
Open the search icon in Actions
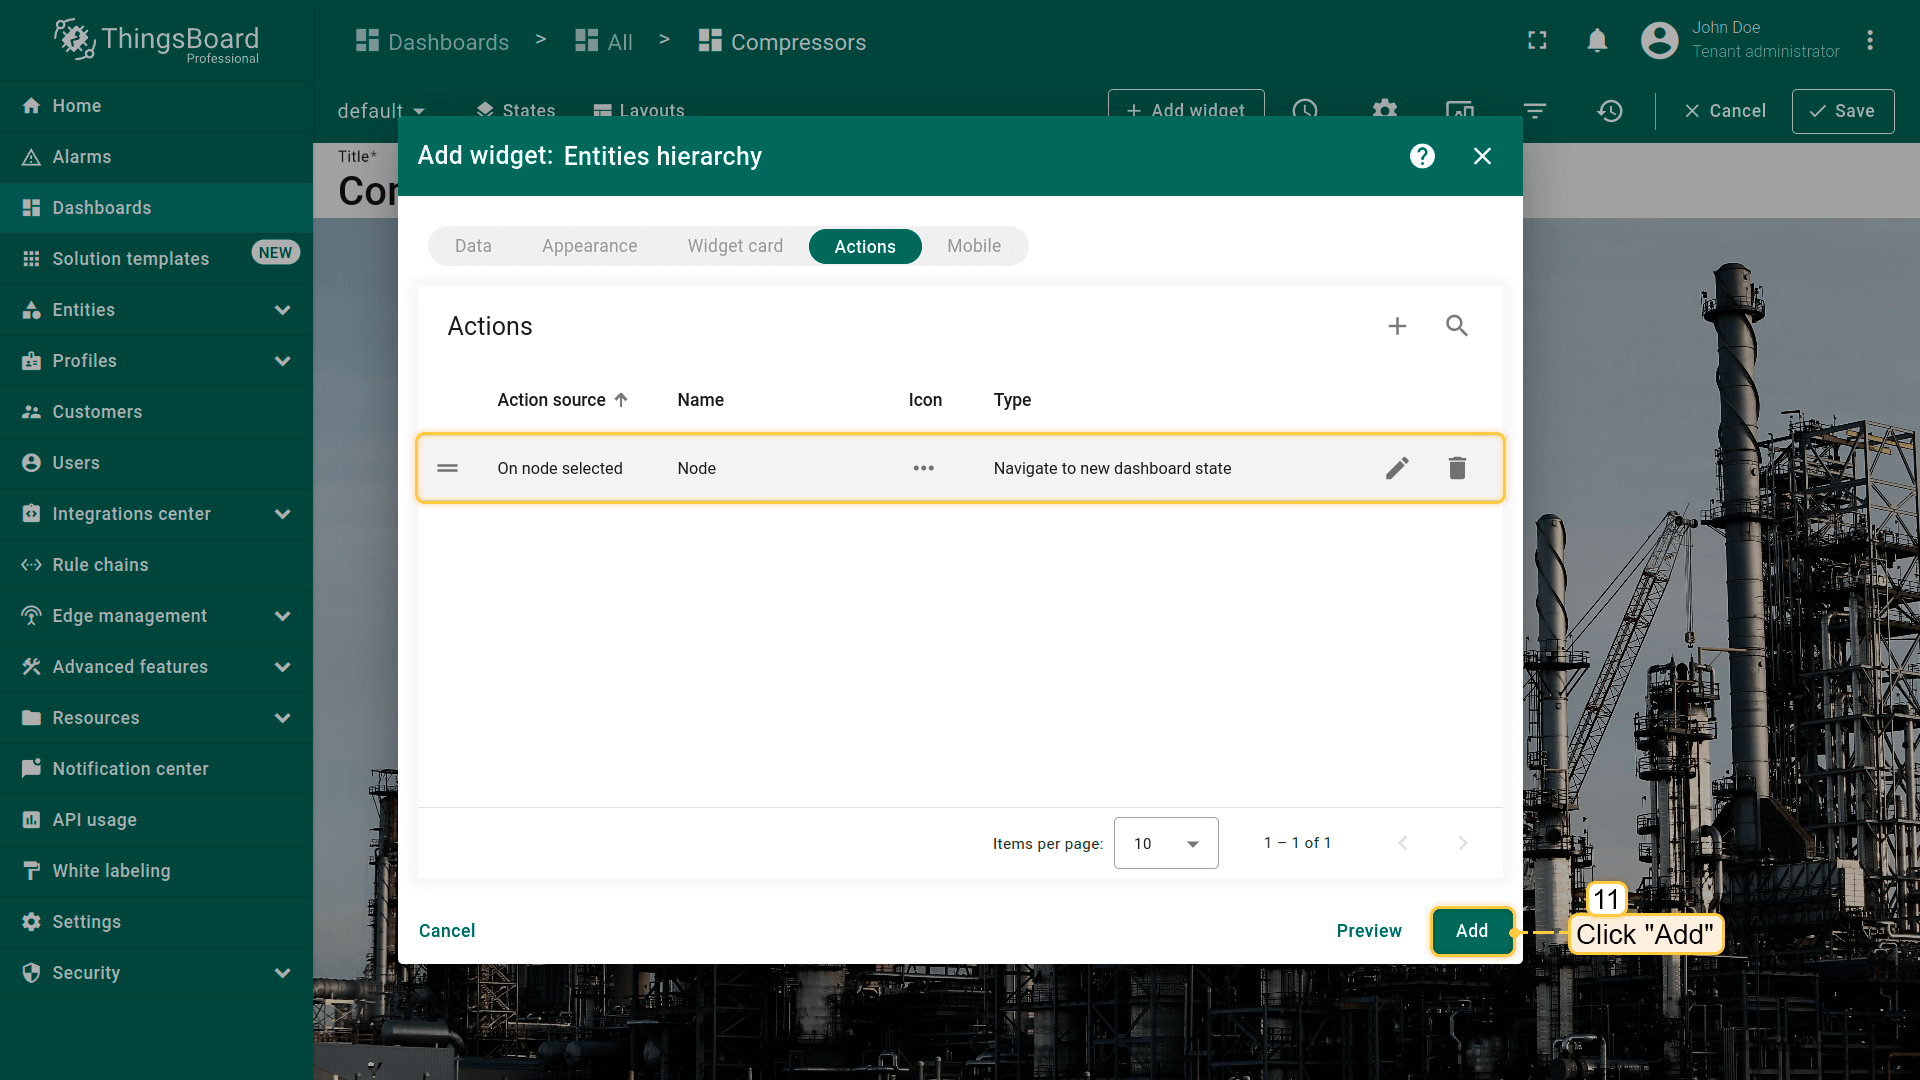tap(1457, 326)
